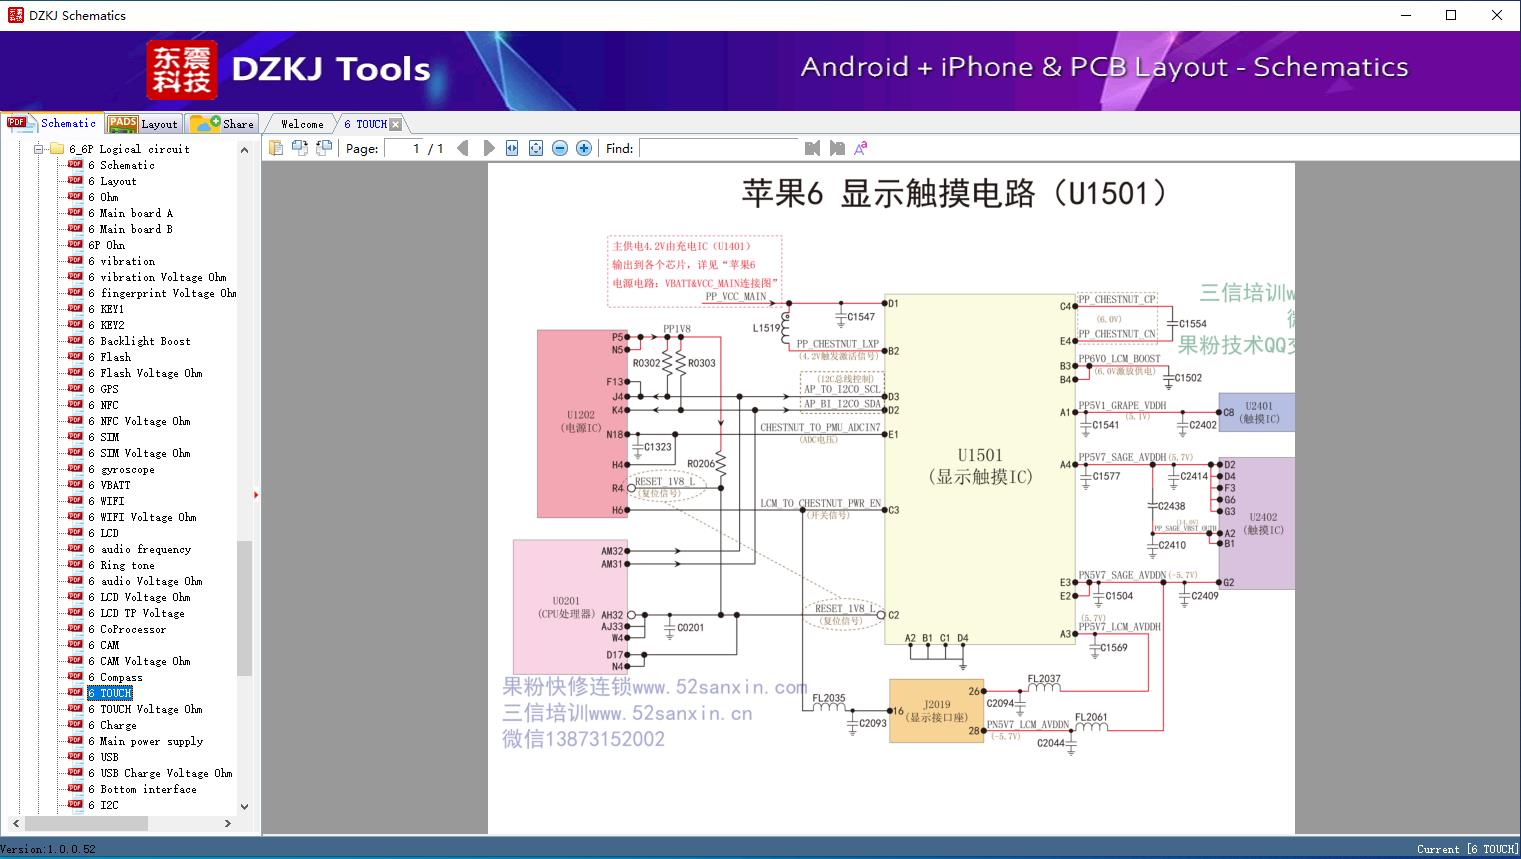Open 6 Bottom interface item
Screen dimensions: 1521x859
[142, 789]
